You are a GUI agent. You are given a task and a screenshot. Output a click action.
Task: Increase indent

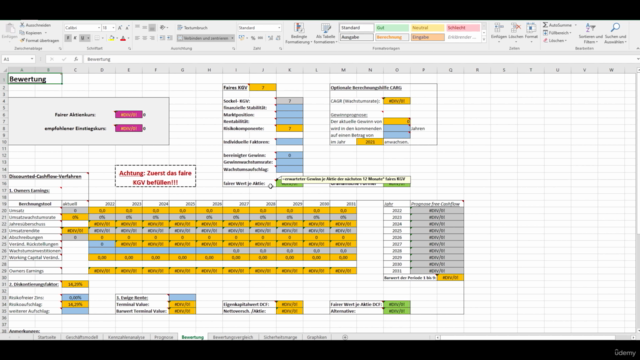coord(170,38)
